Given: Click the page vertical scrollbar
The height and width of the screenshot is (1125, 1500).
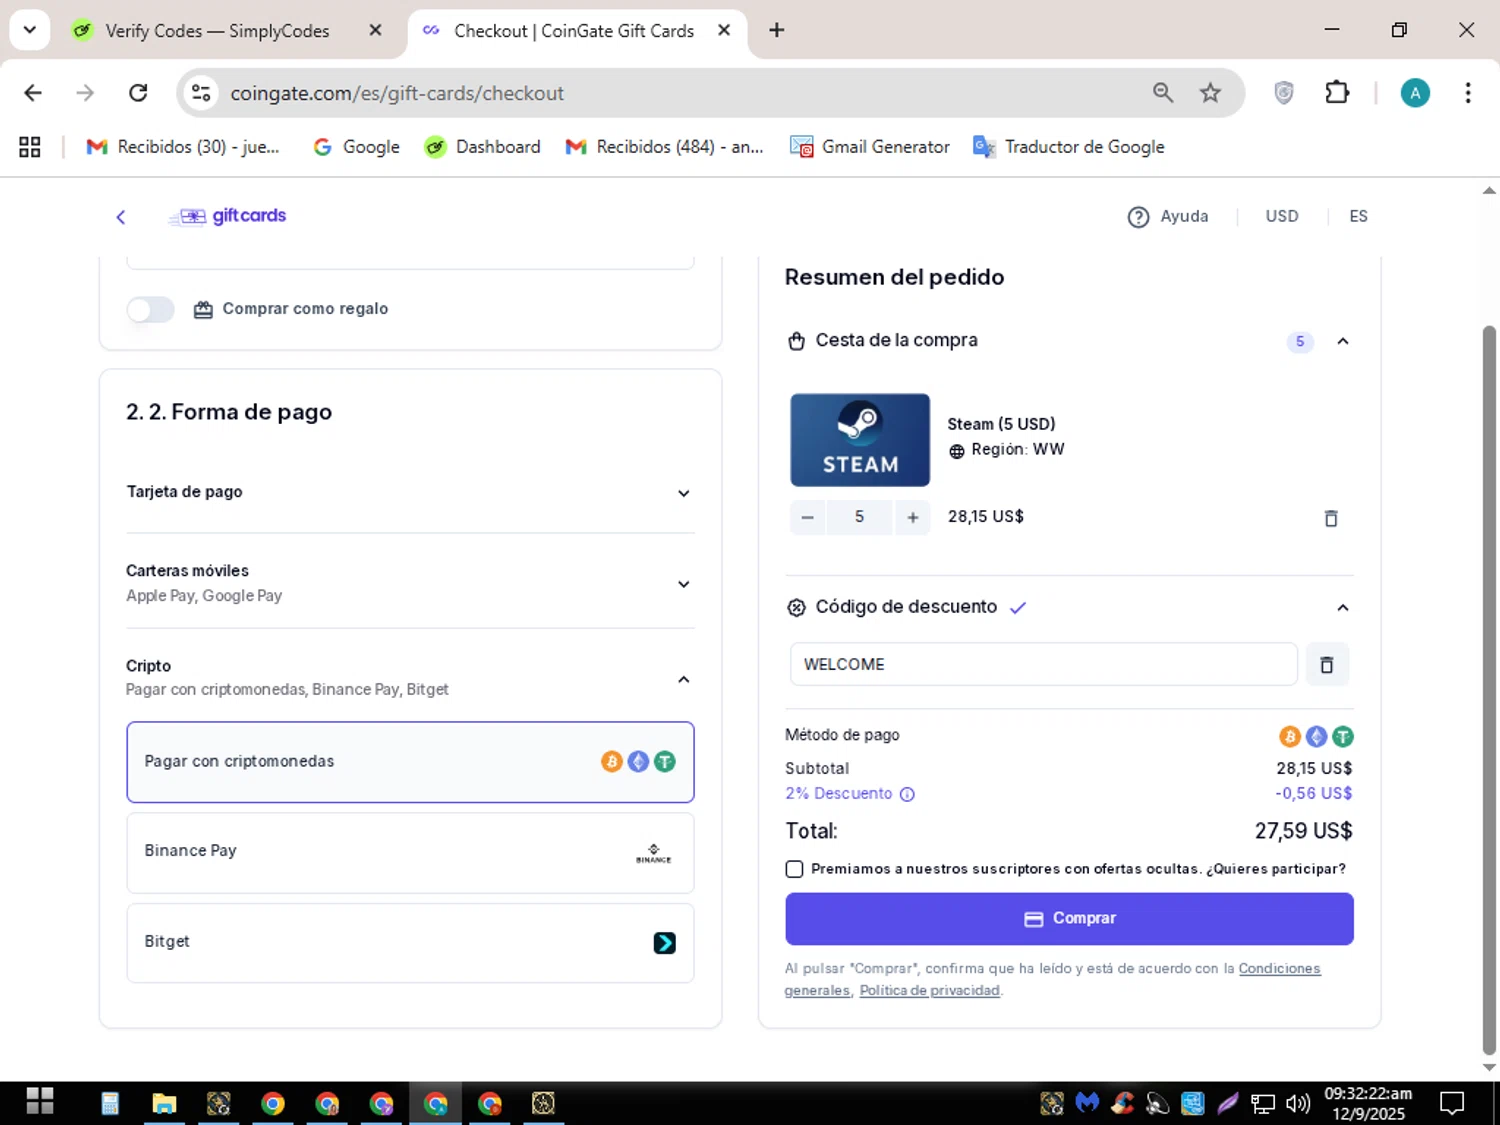Looking at the screenshot, I should (1489, 690).
